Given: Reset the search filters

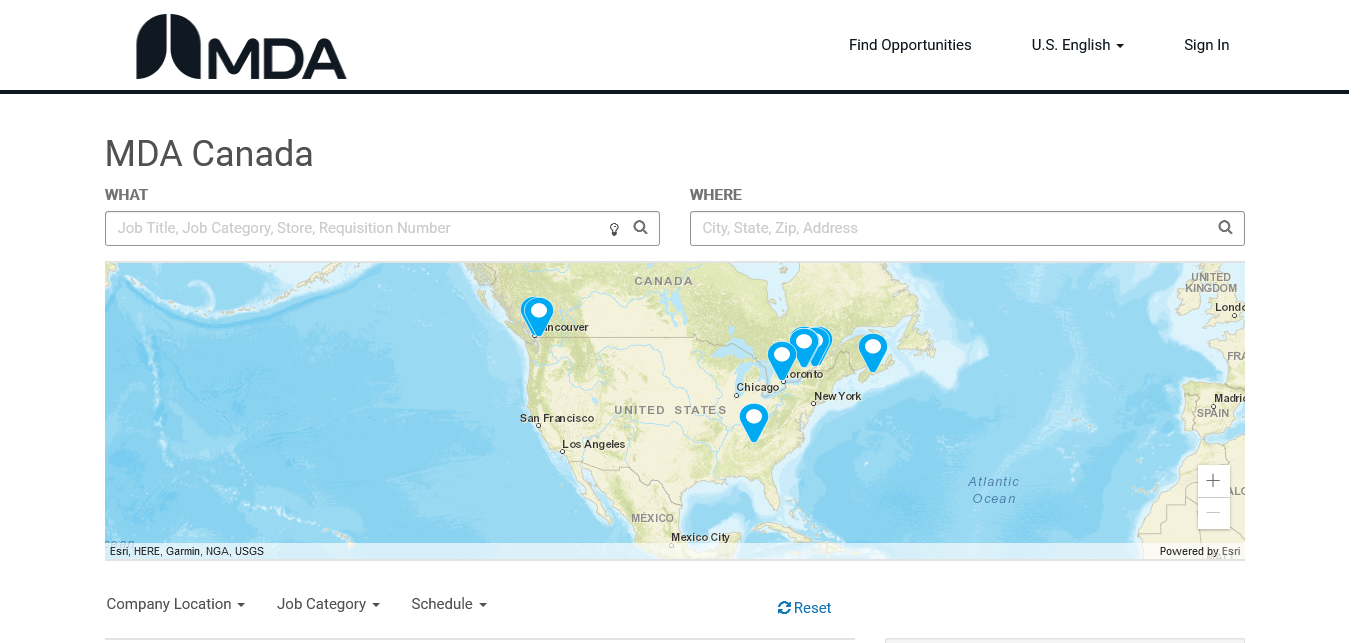Looking at the screenshot, I should 804,608.
